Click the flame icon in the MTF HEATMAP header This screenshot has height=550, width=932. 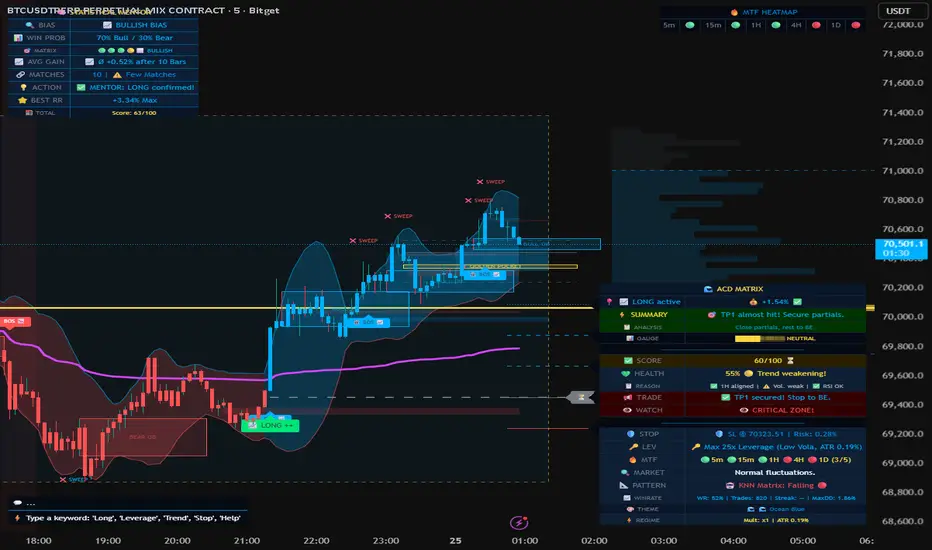[734, 12]
